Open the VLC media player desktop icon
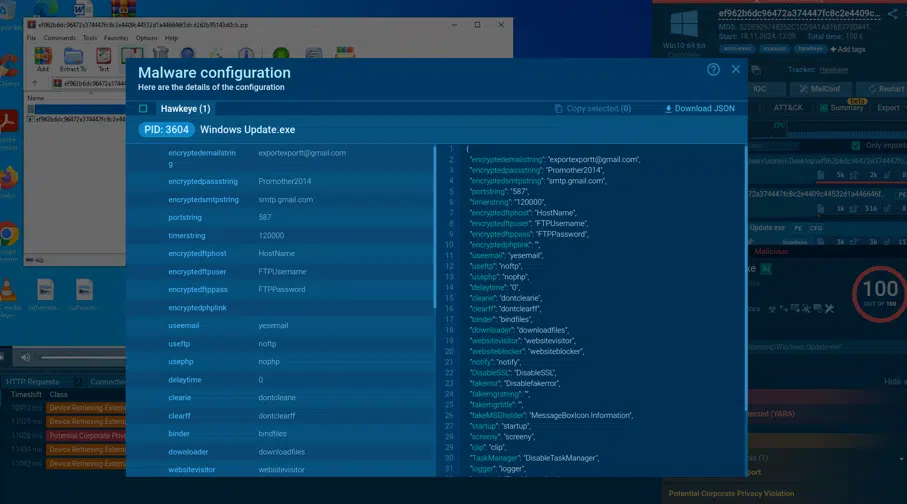Image resolution: width=907 pixels, height=504 pixels. pos(8,297)
